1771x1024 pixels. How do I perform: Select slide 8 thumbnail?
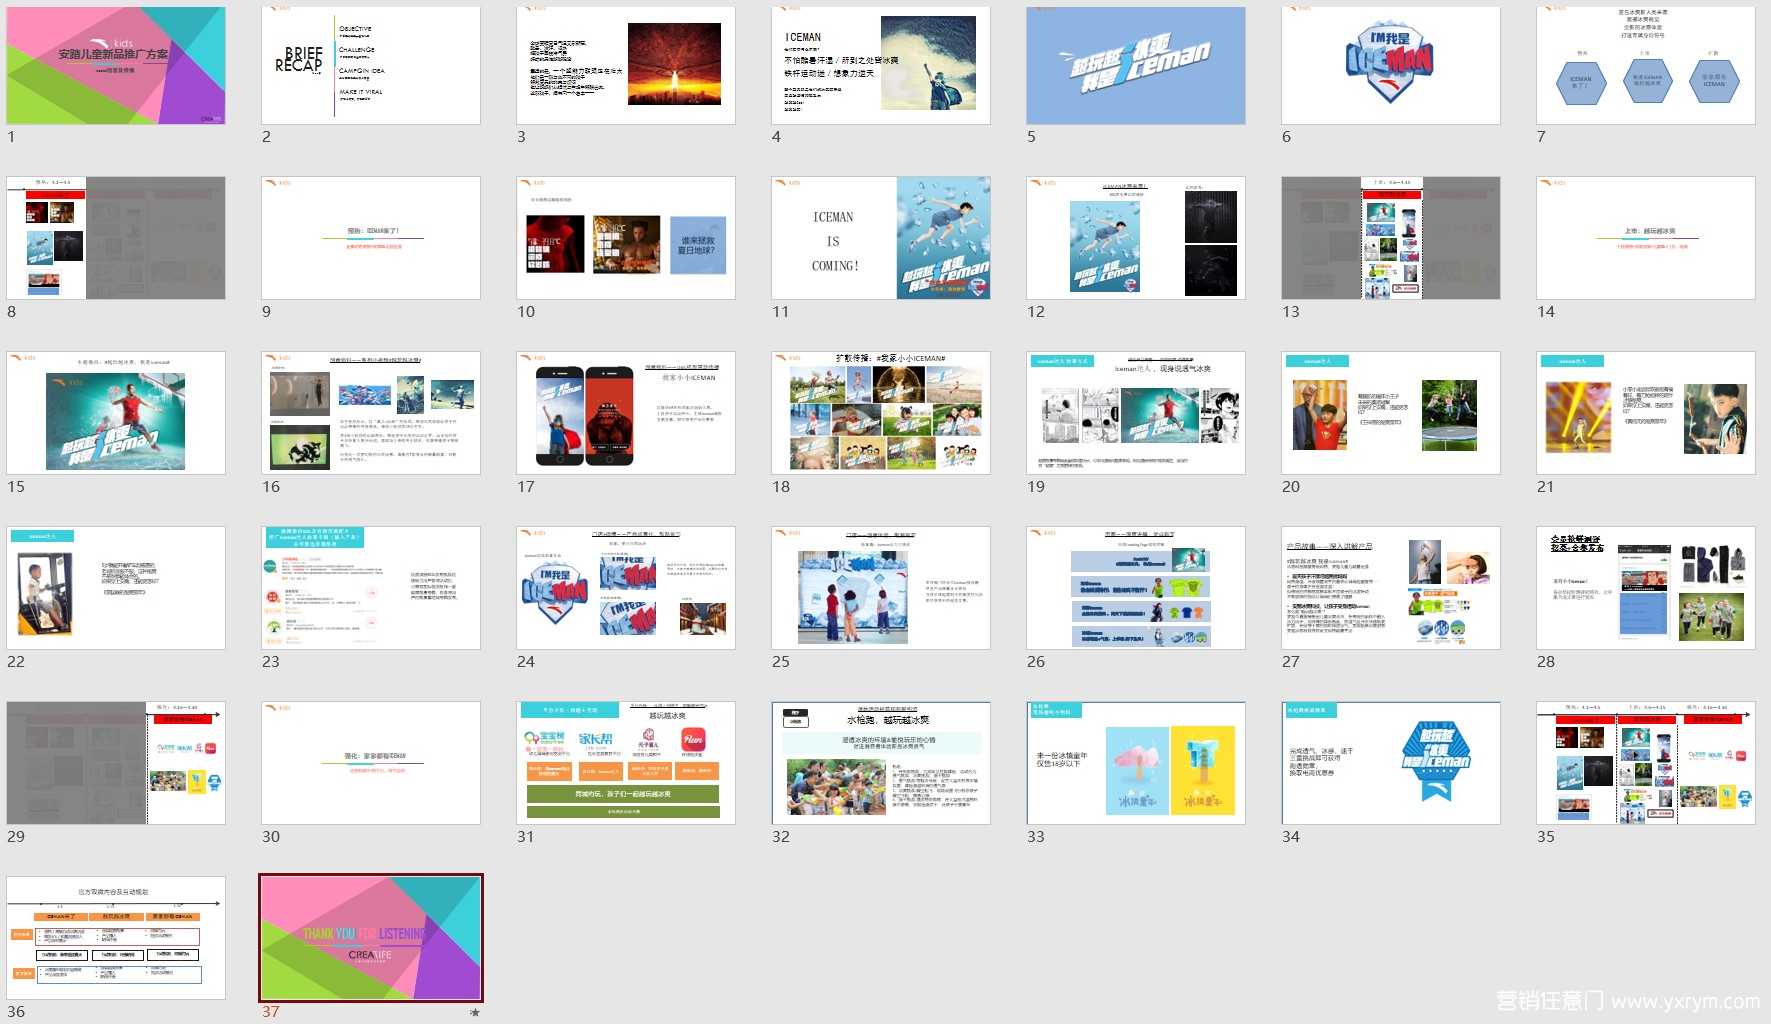[x=116, y=238]
